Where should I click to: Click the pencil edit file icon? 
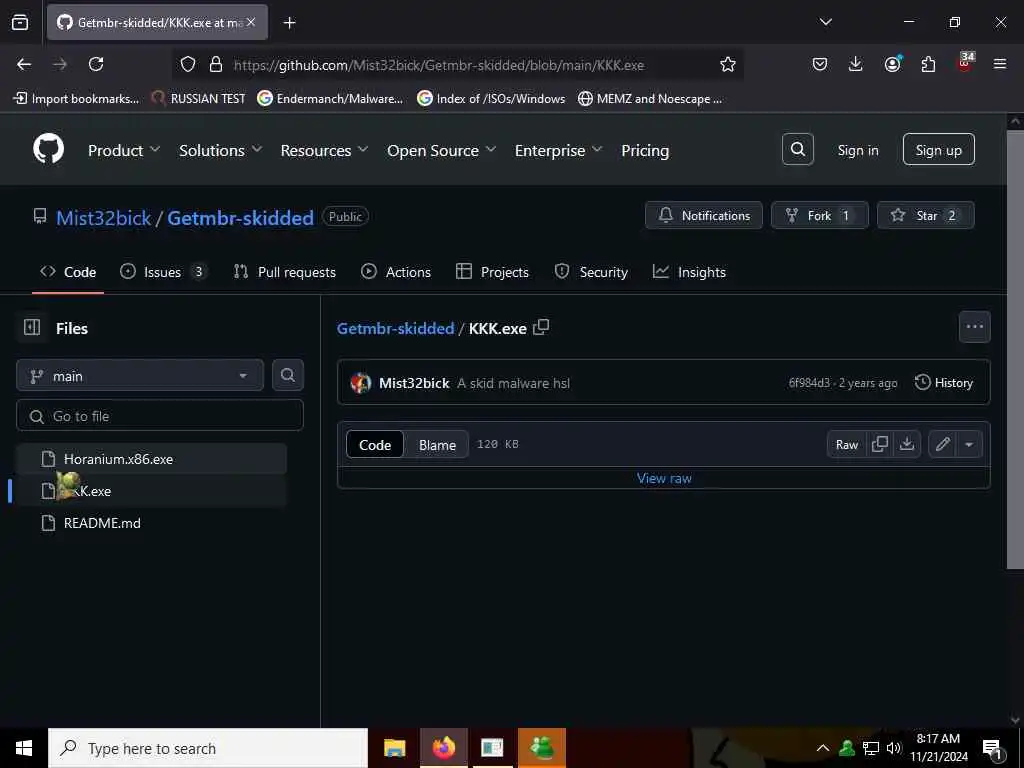click(x=942, y=444)
